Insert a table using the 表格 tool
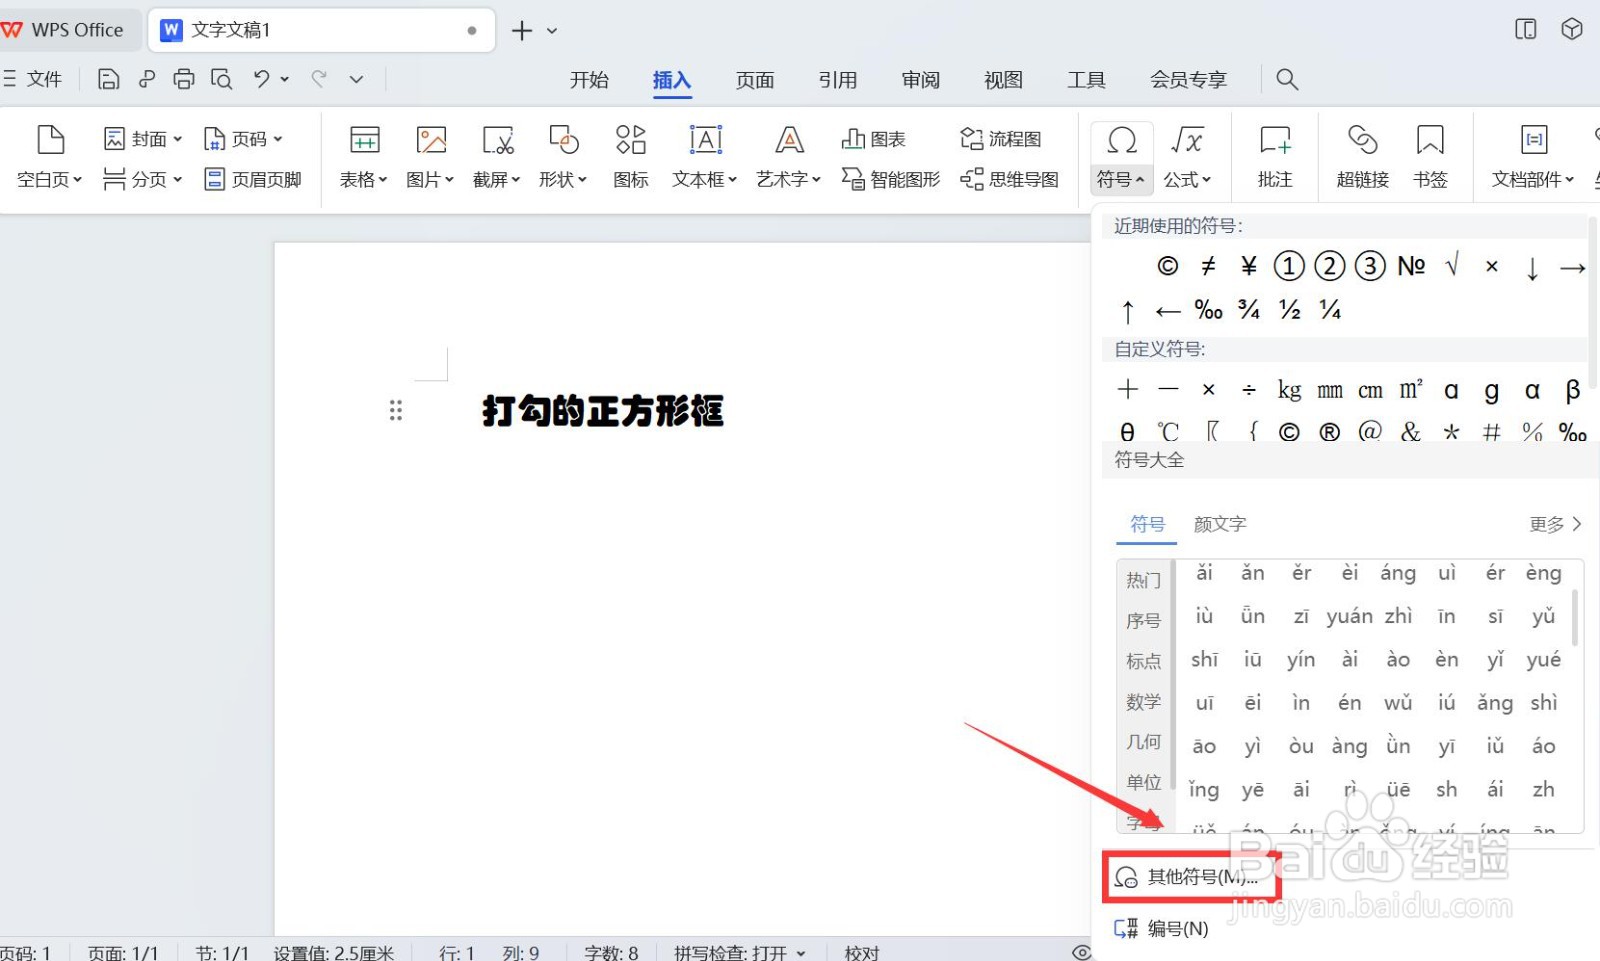The image size is (1600, 961). tap(362, 157)
